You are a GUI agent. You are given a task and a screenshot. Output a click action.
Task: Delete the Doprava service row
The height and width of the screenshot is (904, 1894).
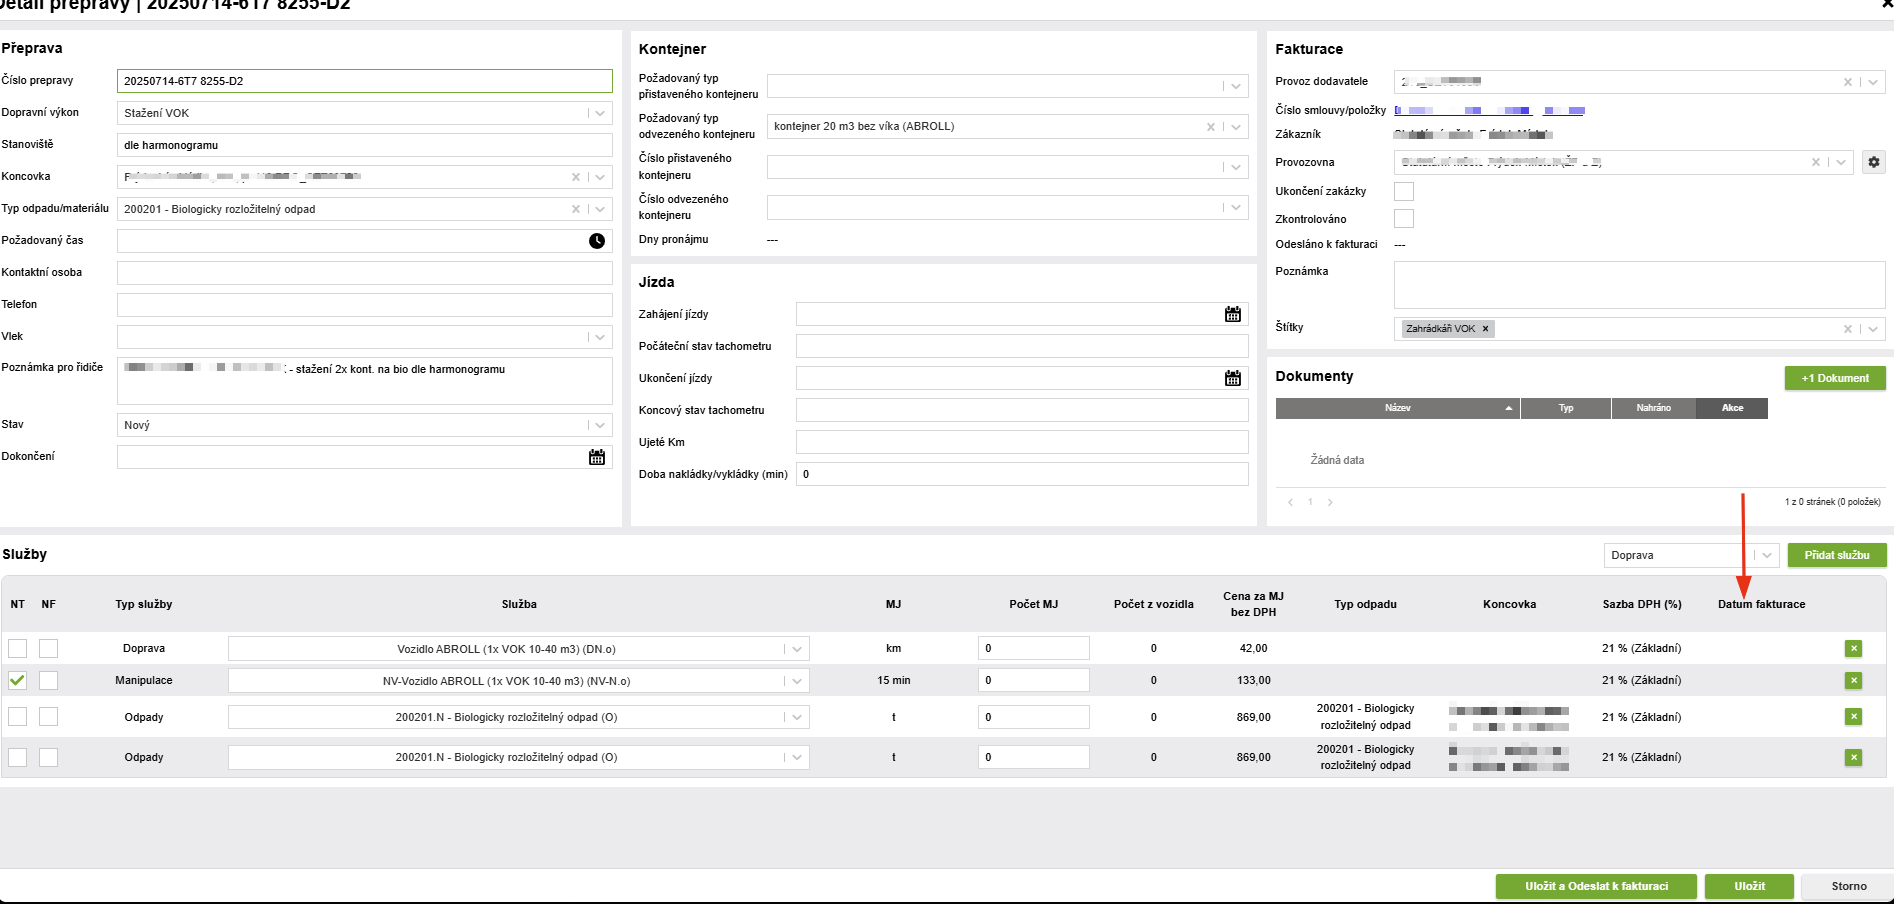point(1854,648)
